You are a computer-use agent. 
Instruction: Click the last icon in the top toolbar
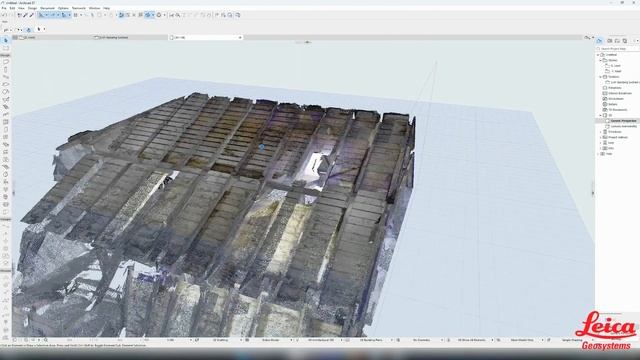point(238,15)
